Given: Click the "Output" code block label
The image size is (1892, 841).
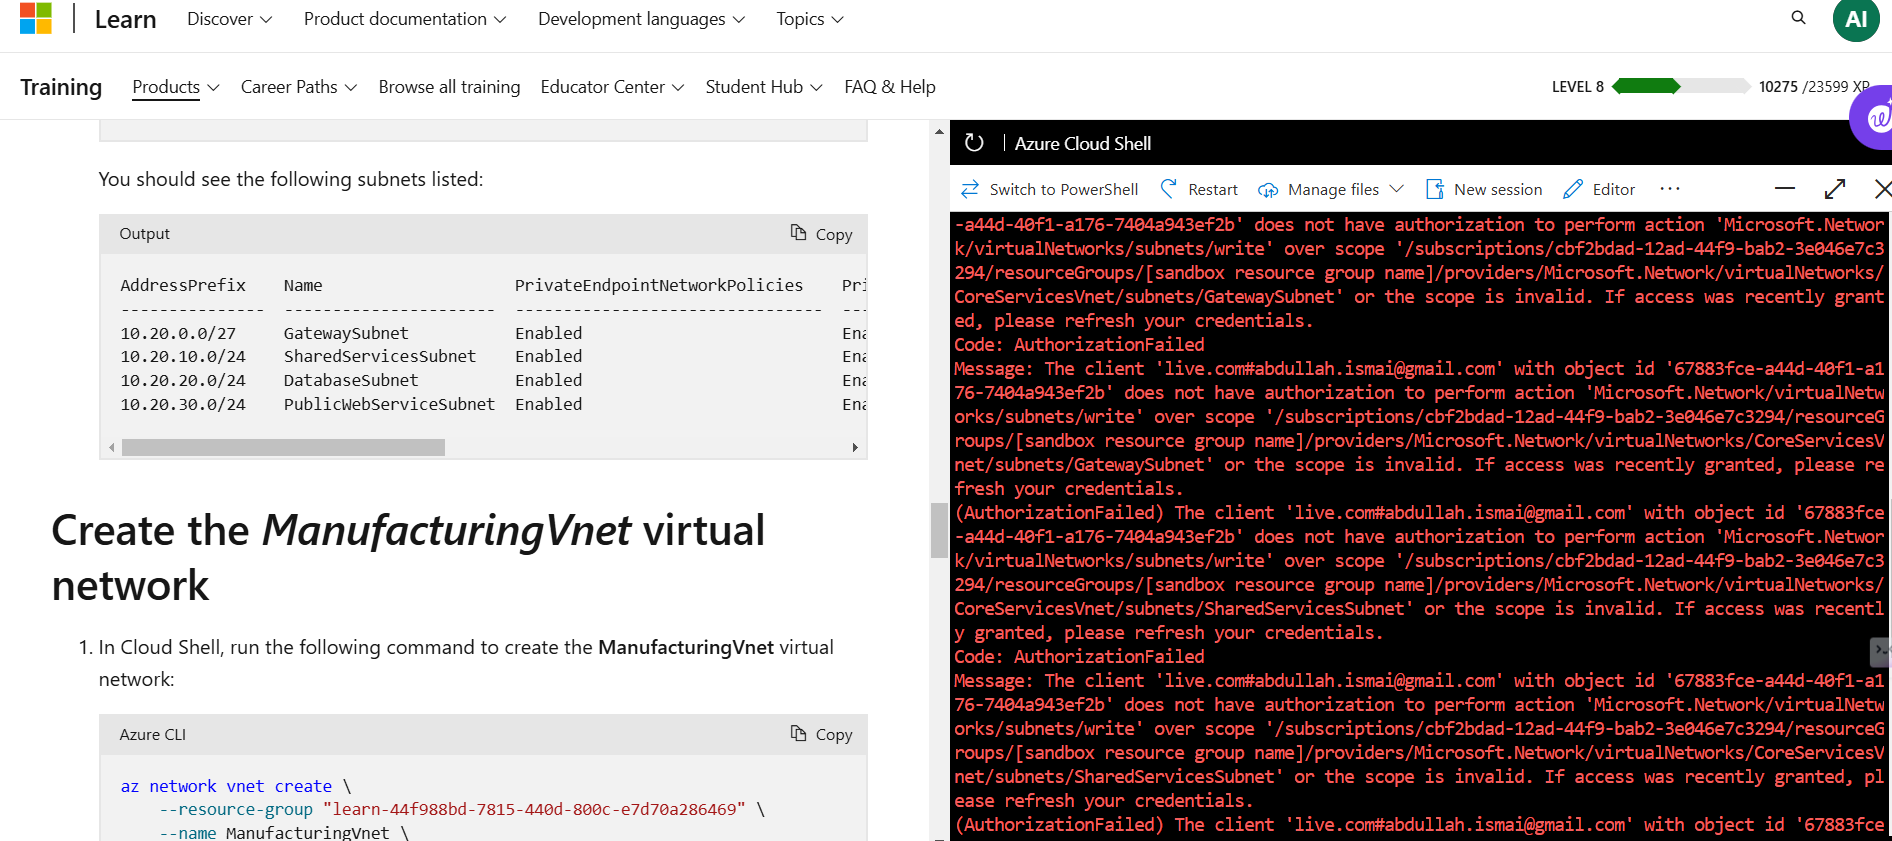Looking at the screenshot, I should pyautogui.click(x=145, y=234).
